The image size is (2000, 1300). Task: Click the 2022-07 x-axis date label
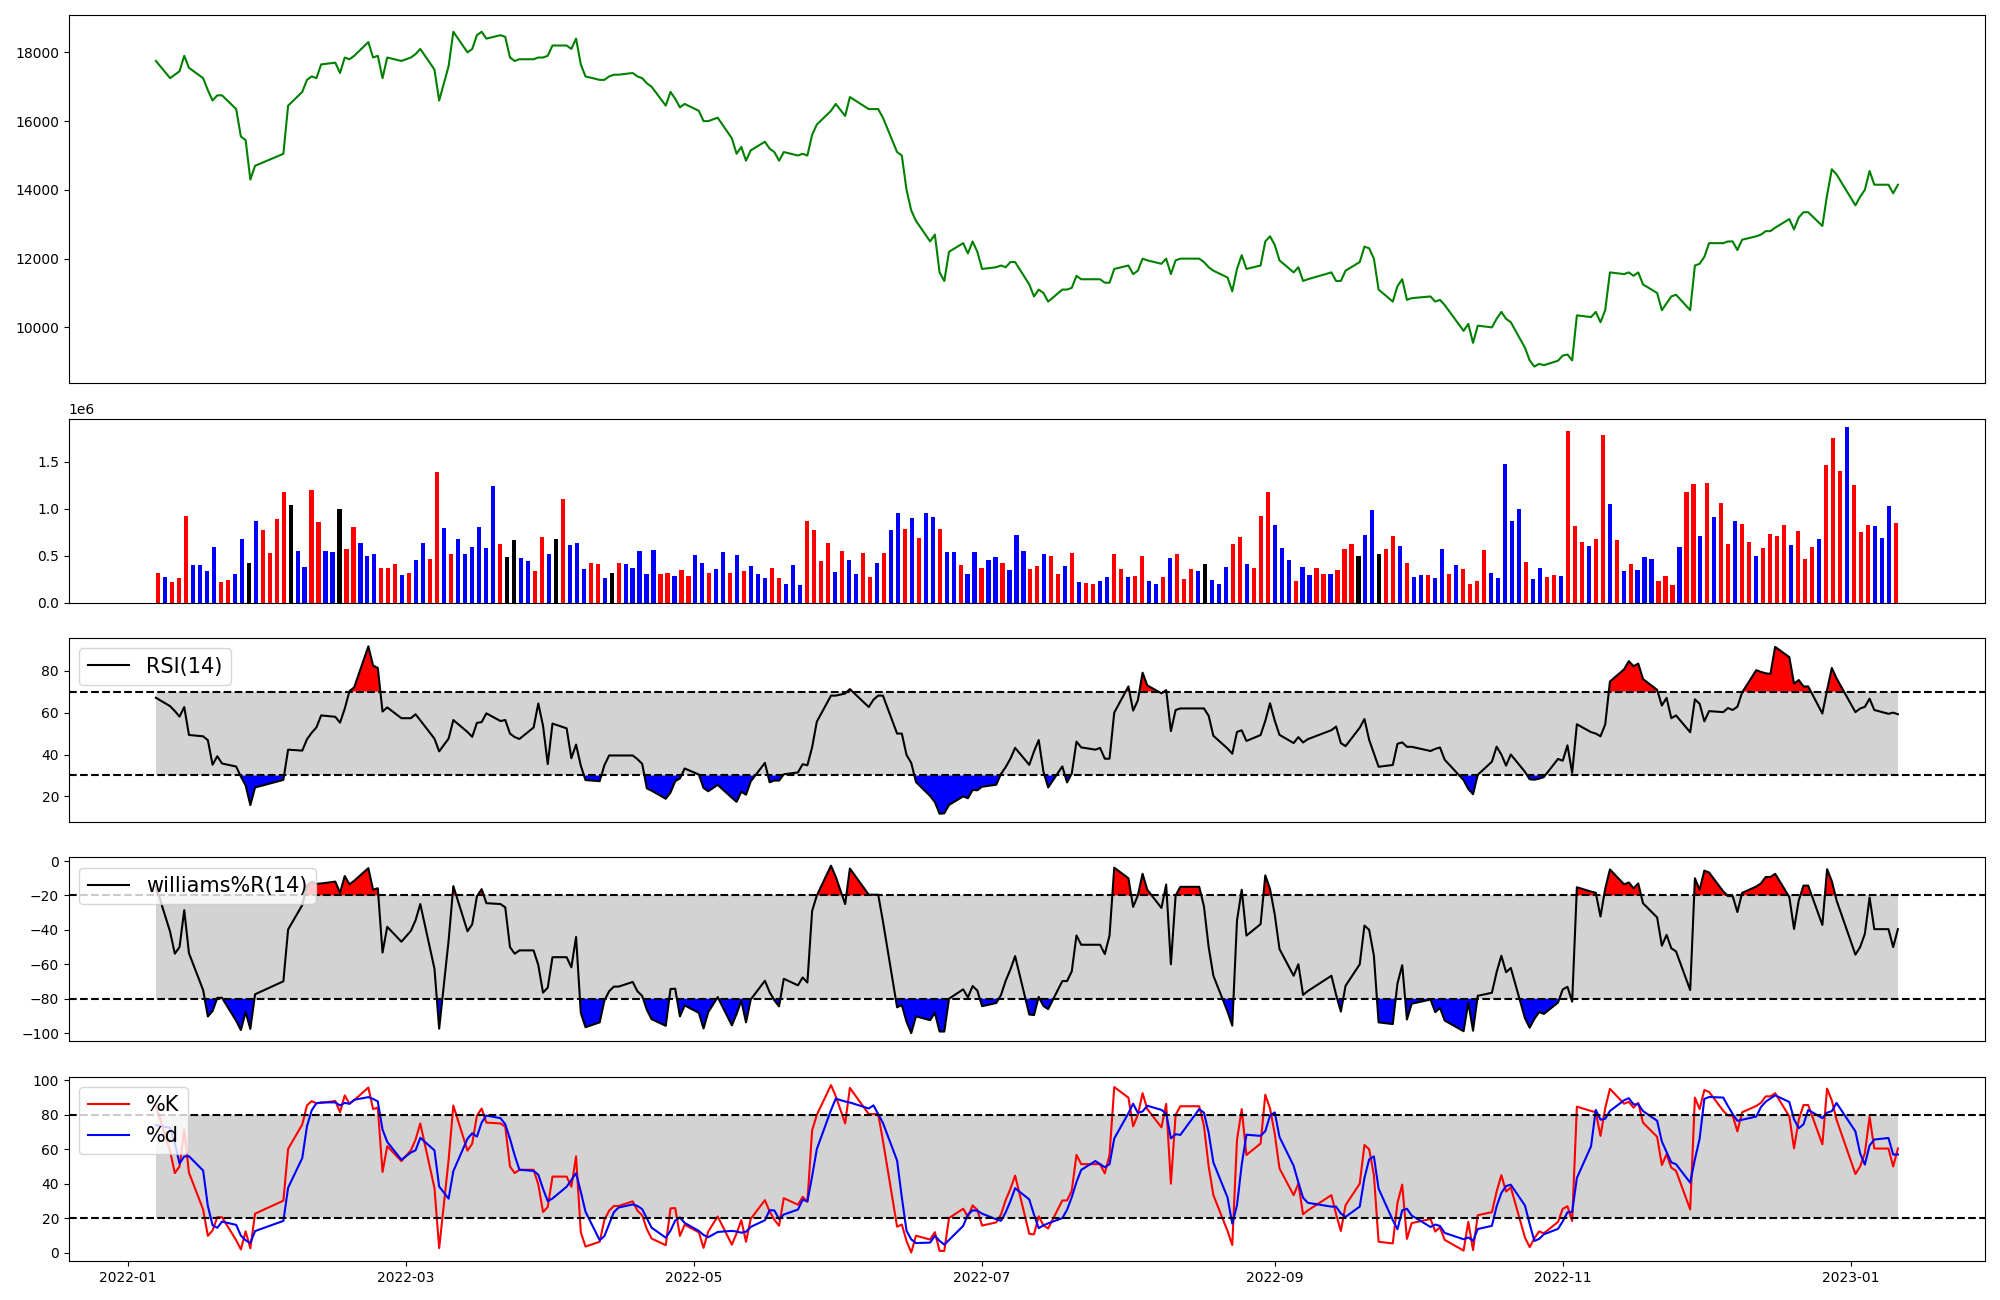coord(982,1277)
